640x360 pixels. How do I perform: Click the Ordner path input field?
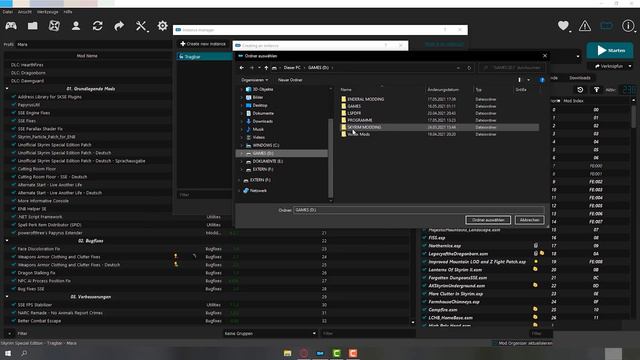coord(419,210)
